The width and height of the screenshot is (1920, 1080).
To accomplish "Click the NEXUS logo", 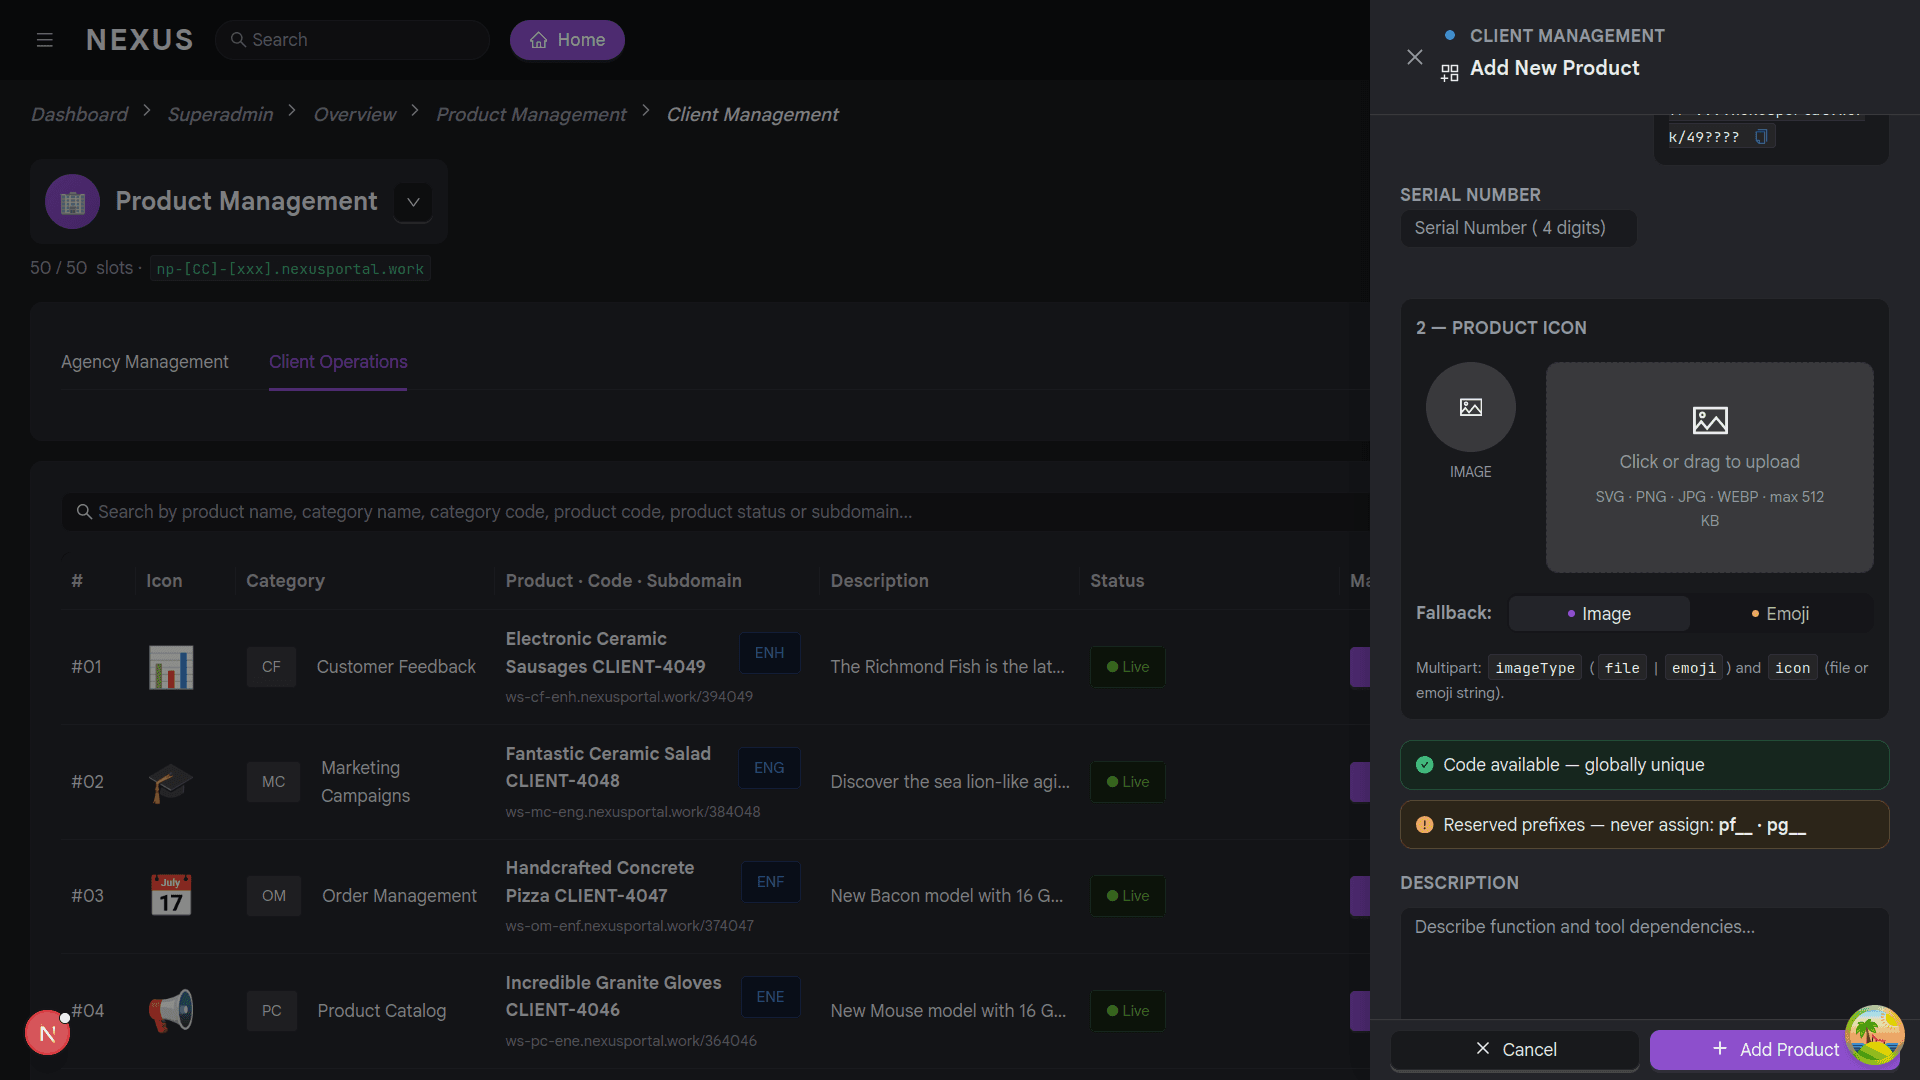I will click(x=140, y=40).
